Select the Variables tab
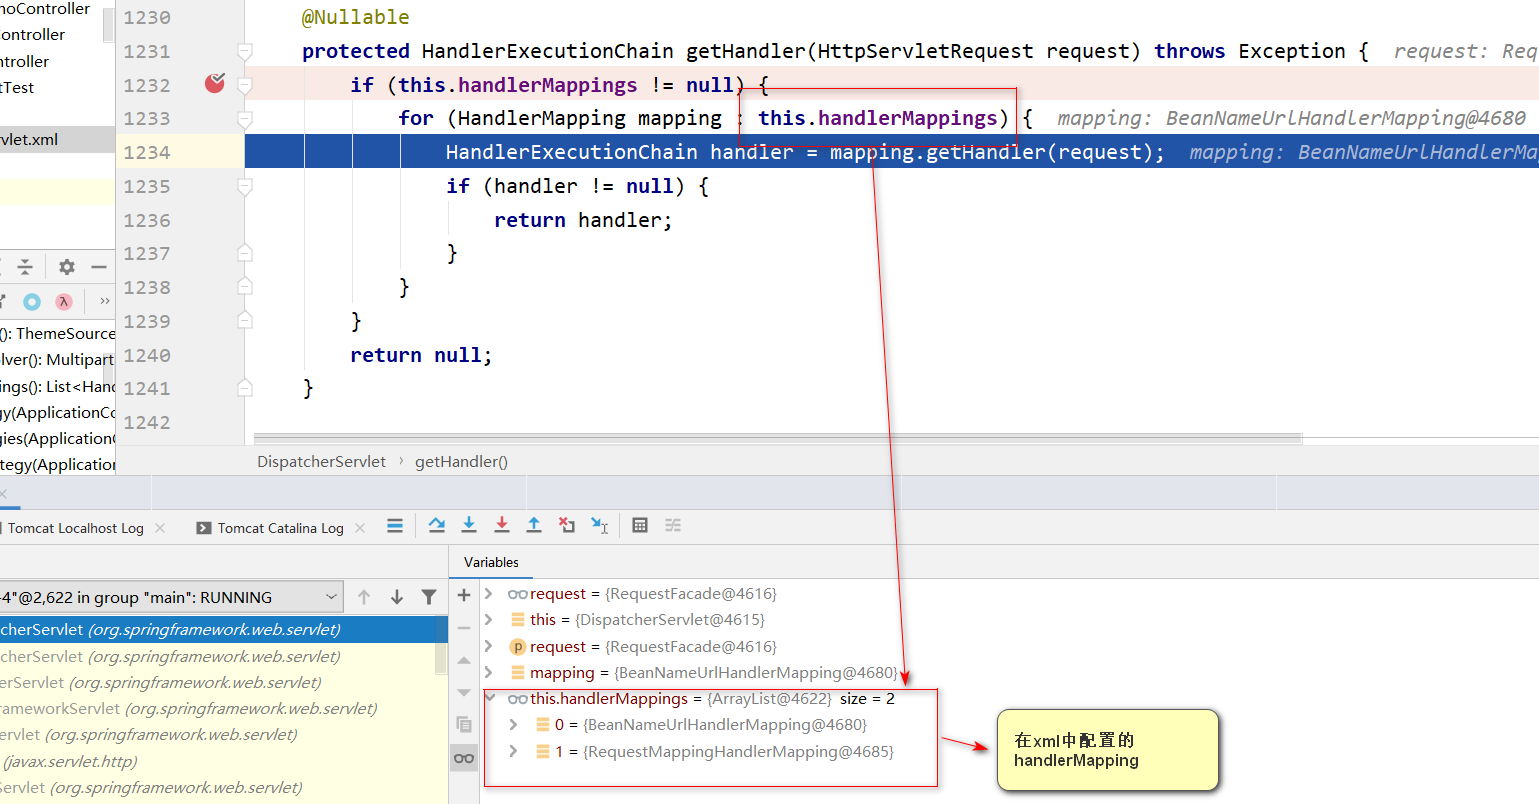 (x=491, y=562)
